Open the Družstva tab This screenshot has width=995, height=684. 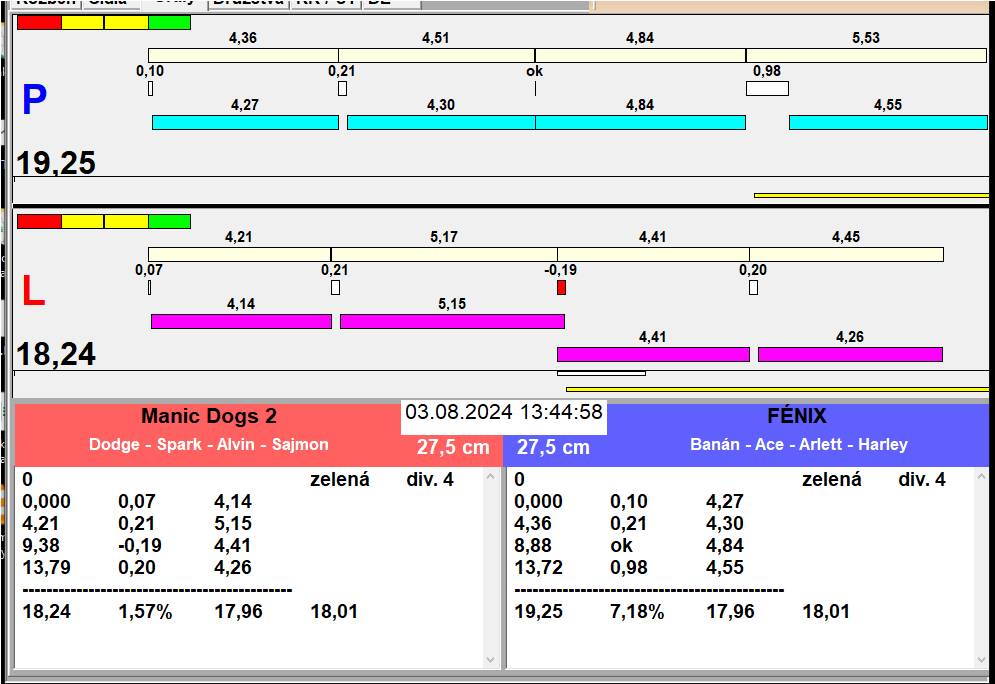click(248, 3)
